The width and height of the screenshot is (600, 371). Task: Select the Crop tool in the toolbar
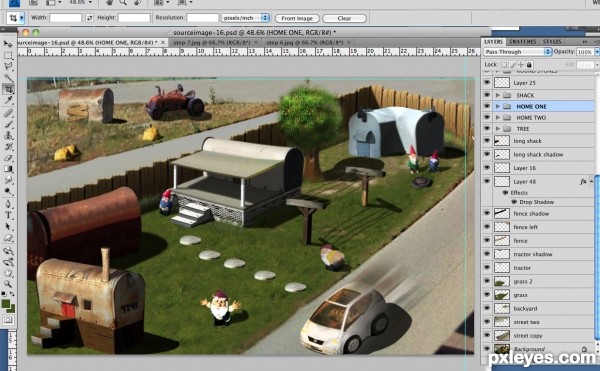tap(8, 89)
